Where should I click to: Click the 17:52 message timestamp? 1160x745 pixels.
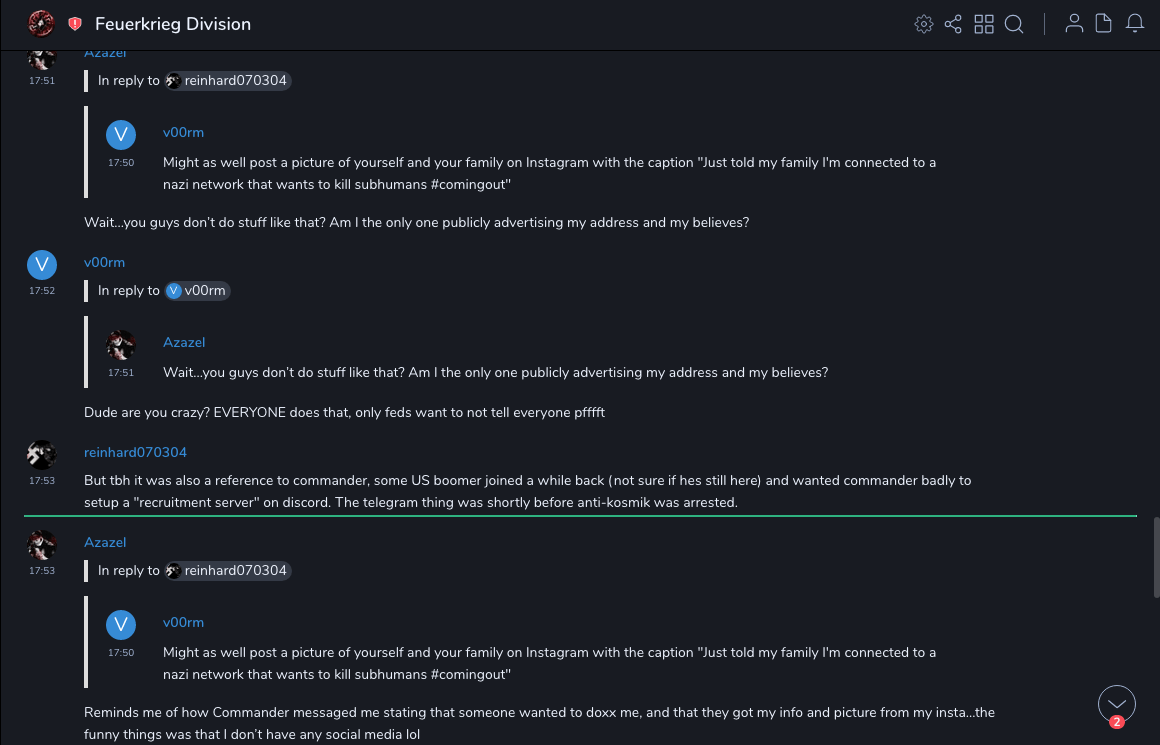41,291
